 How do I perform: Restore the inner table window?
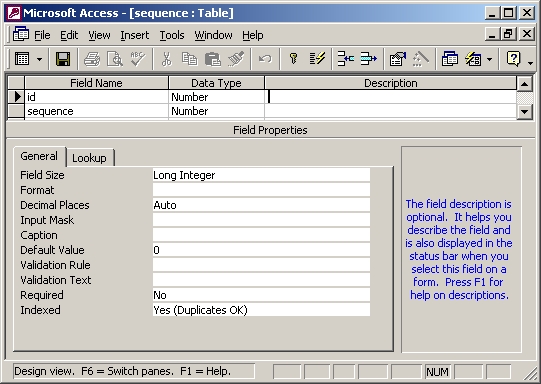point(508,34)
